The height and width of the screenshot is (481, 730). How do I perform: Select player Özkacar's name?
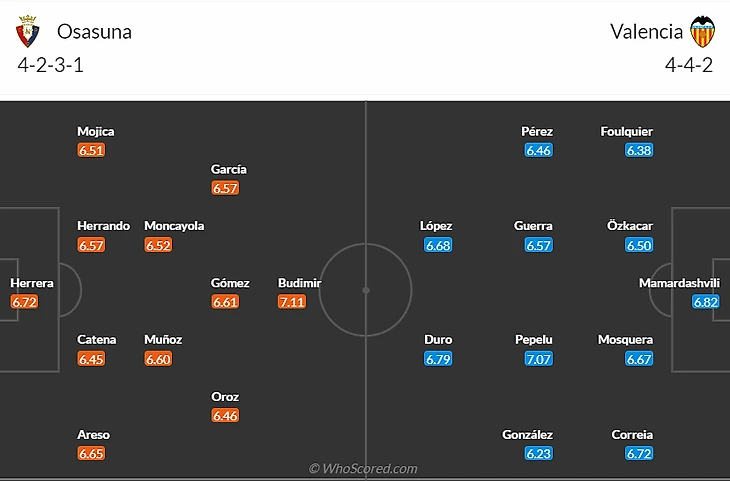[x=630, y=226]
